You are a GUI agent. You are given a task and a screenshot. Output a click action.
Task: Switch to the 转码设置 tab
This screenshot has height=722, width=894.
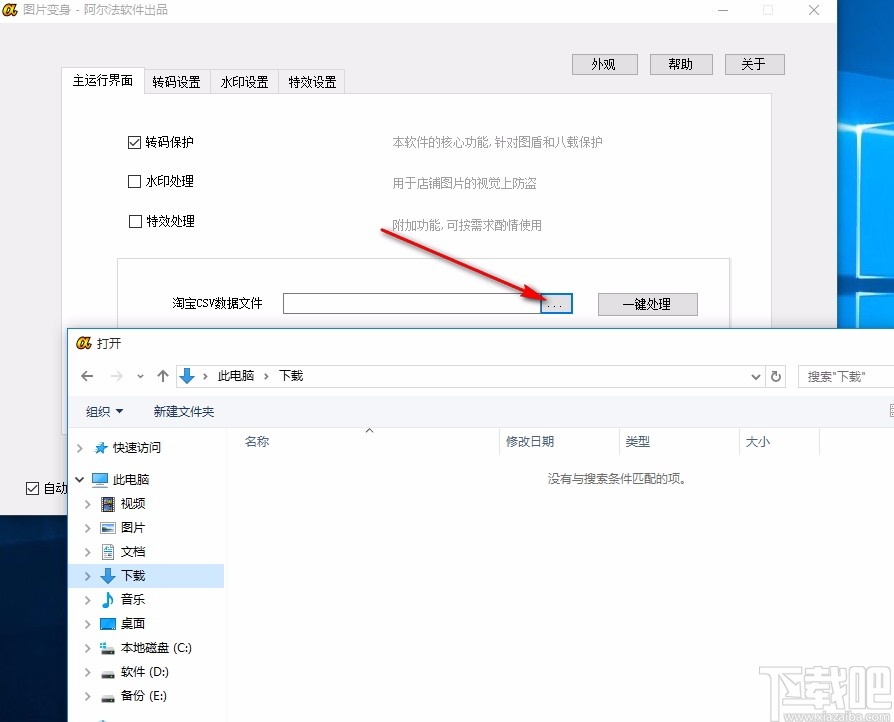[x=176, y=82]
